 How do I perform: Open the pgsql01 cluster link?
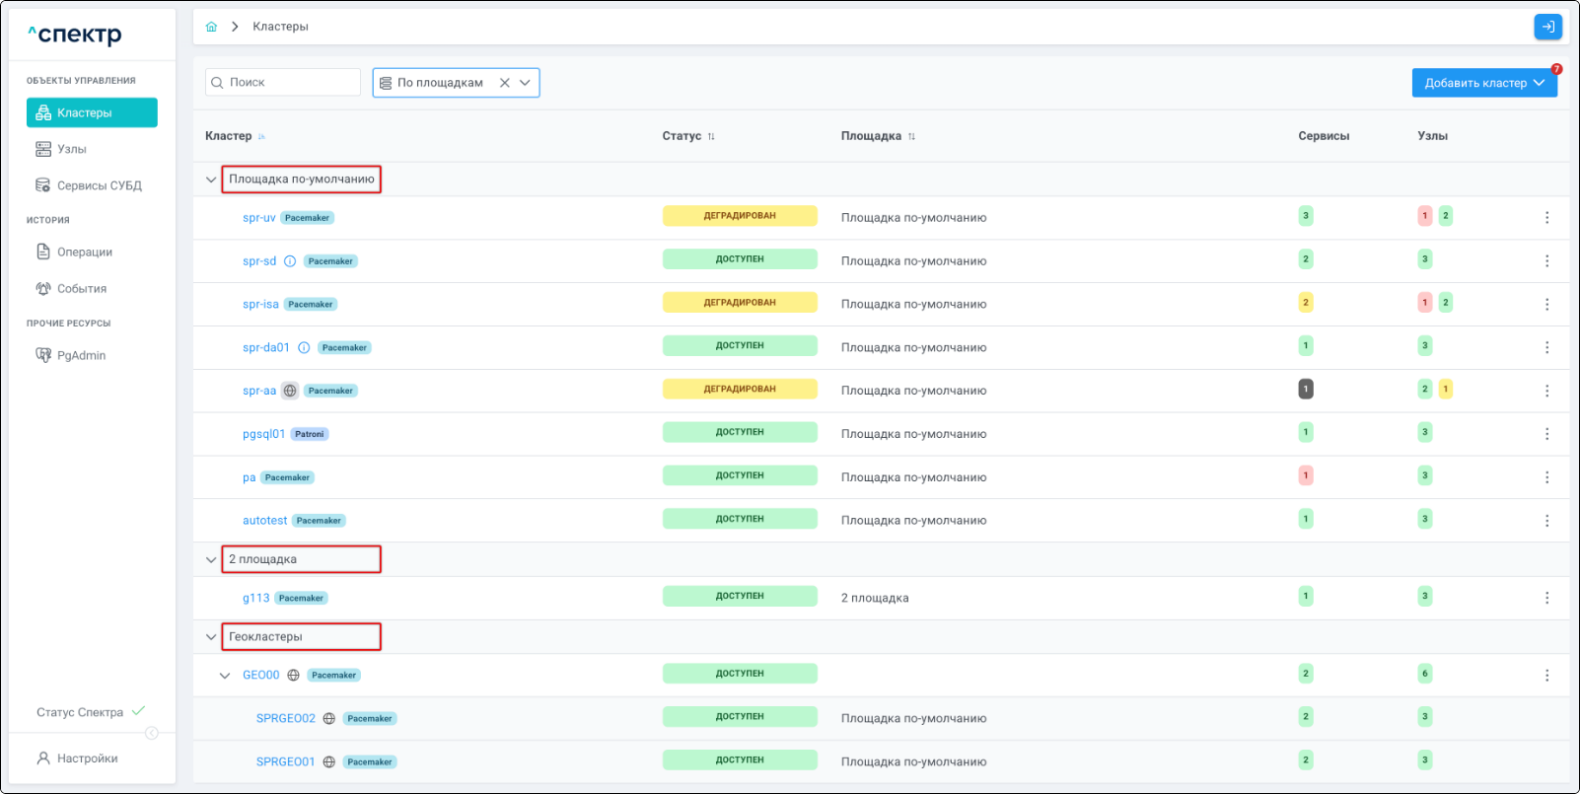263,434
